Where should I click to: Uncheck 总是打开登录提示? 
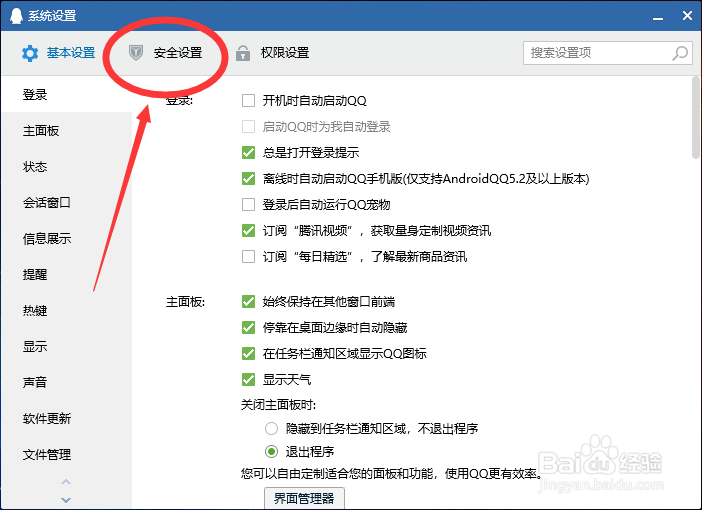(x=248, y=153)
